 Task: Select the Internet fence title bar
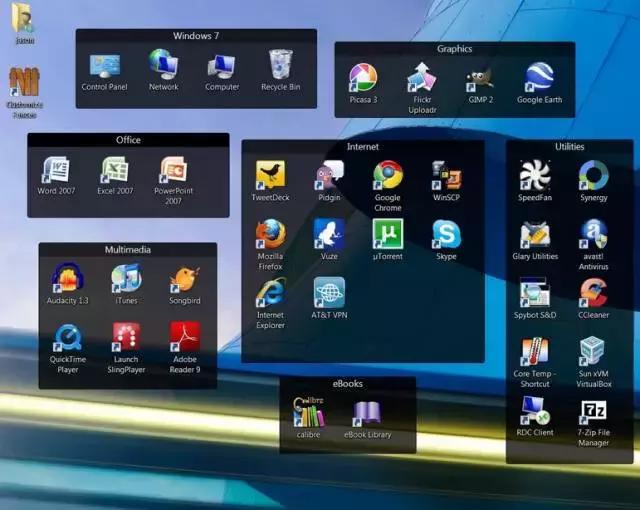[x=362, y=147]
